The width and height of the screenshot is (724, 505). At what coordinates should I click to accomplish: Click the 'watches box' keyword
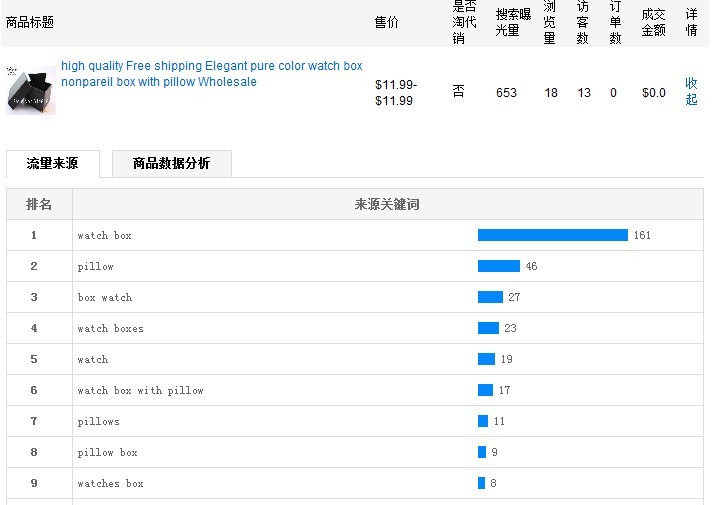tap(111, 483)
